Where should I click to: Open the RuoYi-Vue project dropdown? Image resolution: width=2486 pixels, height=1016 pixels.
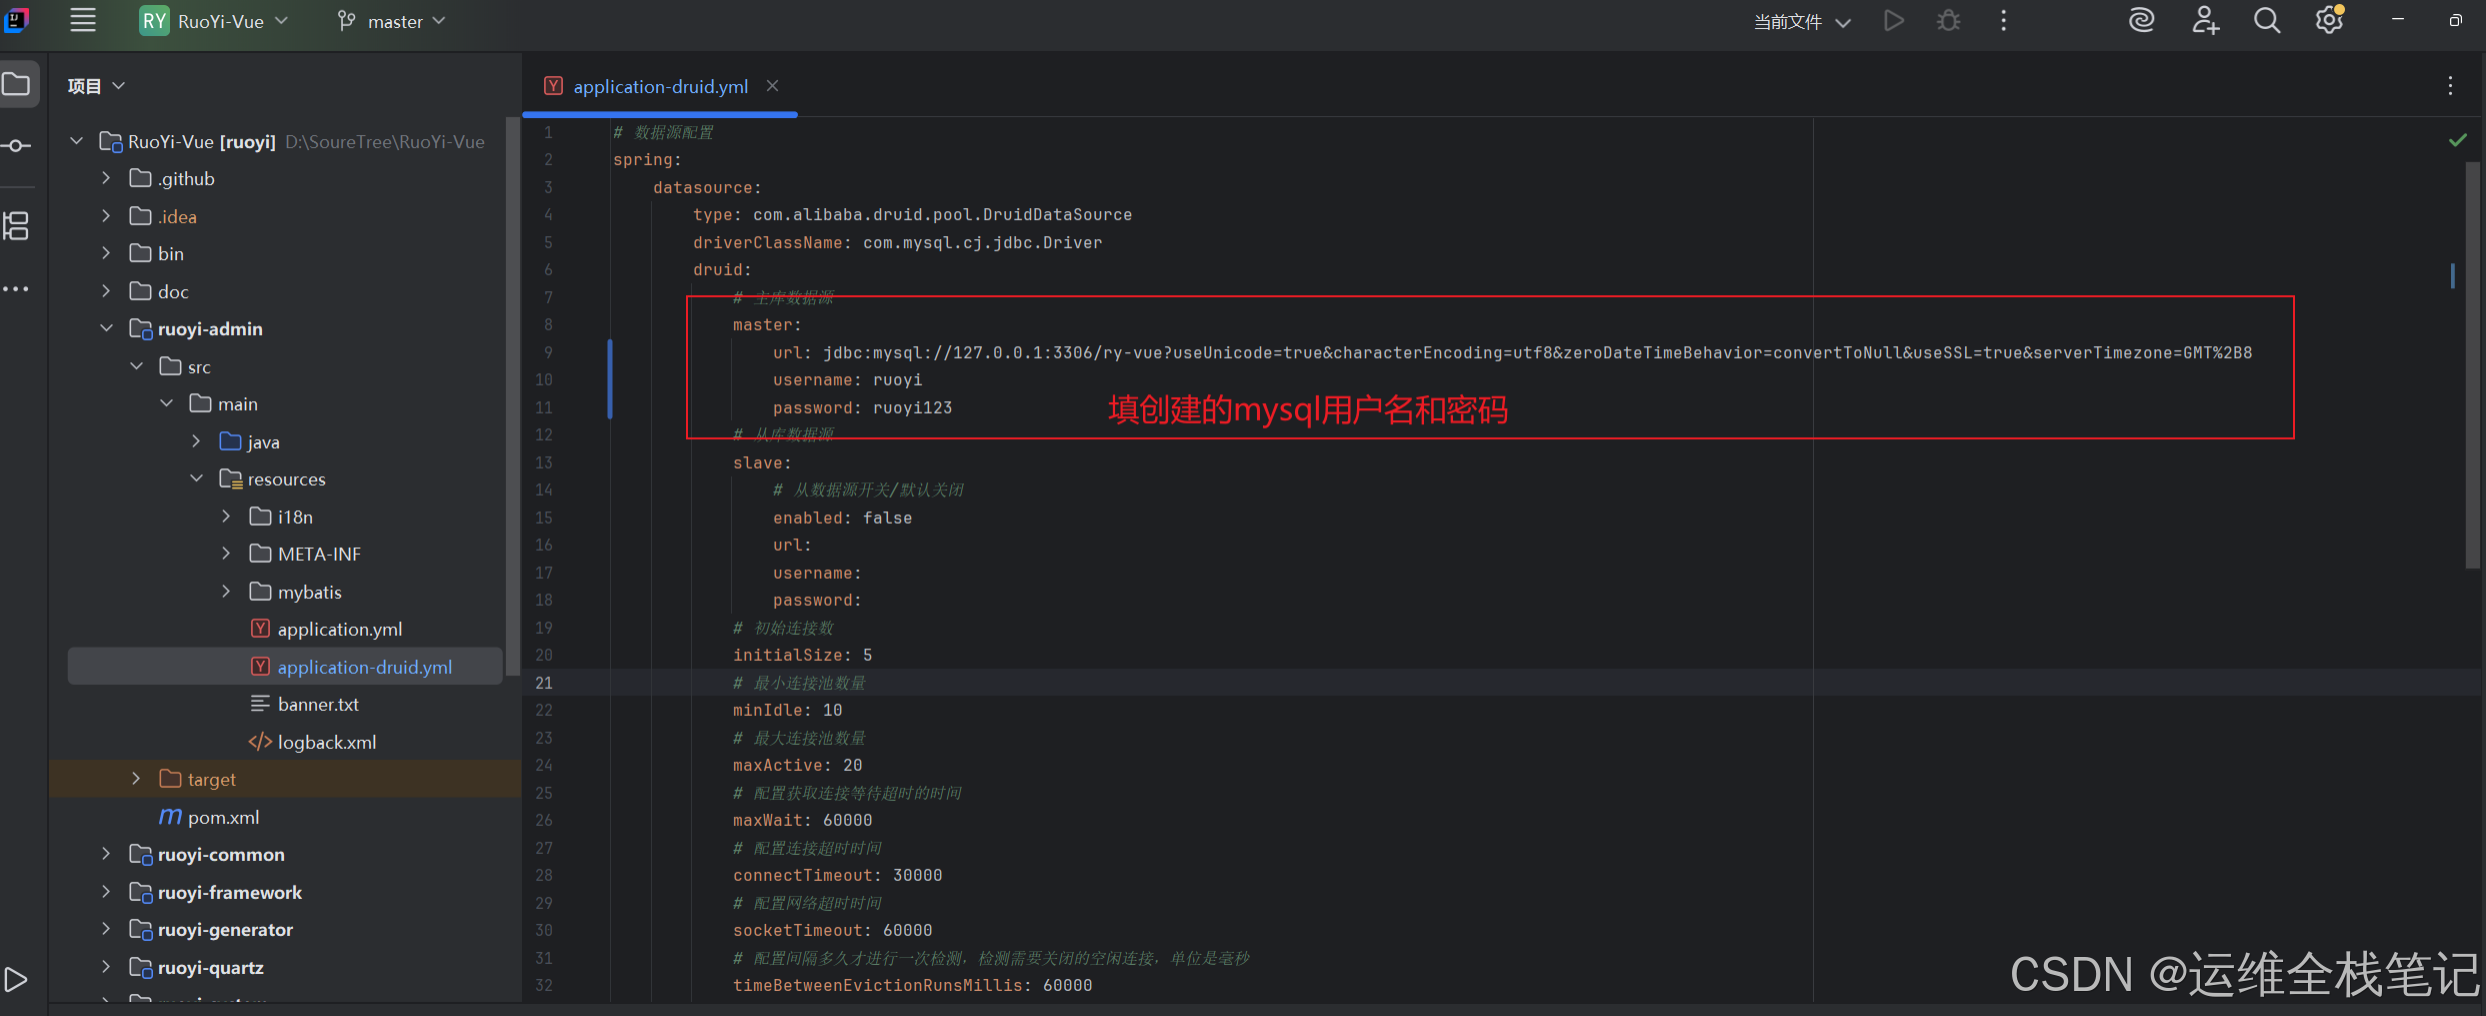[233, 21]
